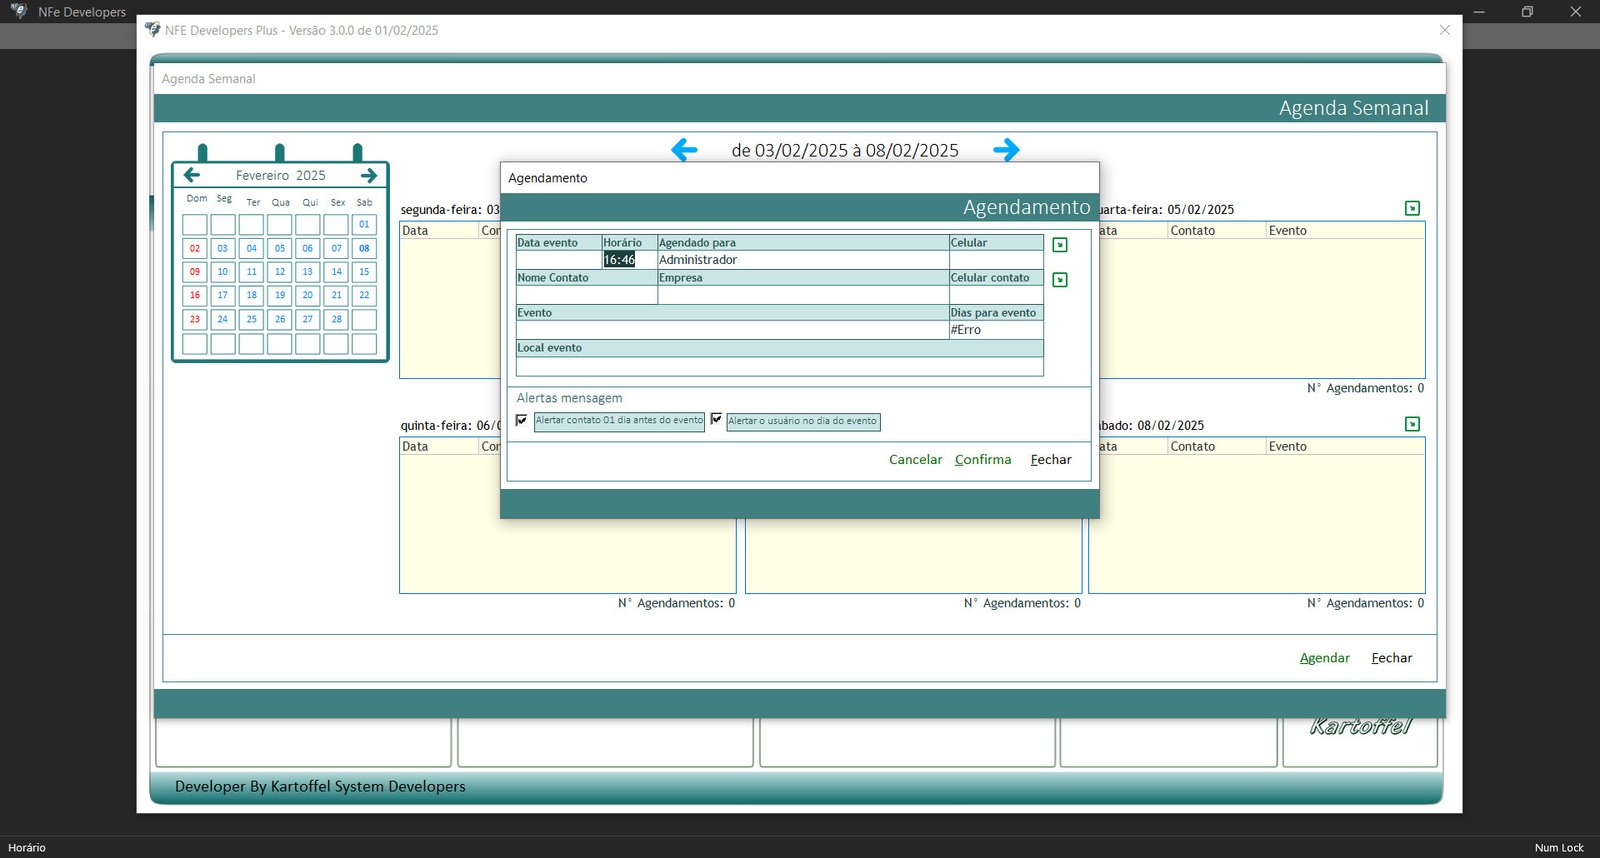
Task: Open quarta-feira 05/02/2025 panel arrow icon
Action: tap(1412, 208)
